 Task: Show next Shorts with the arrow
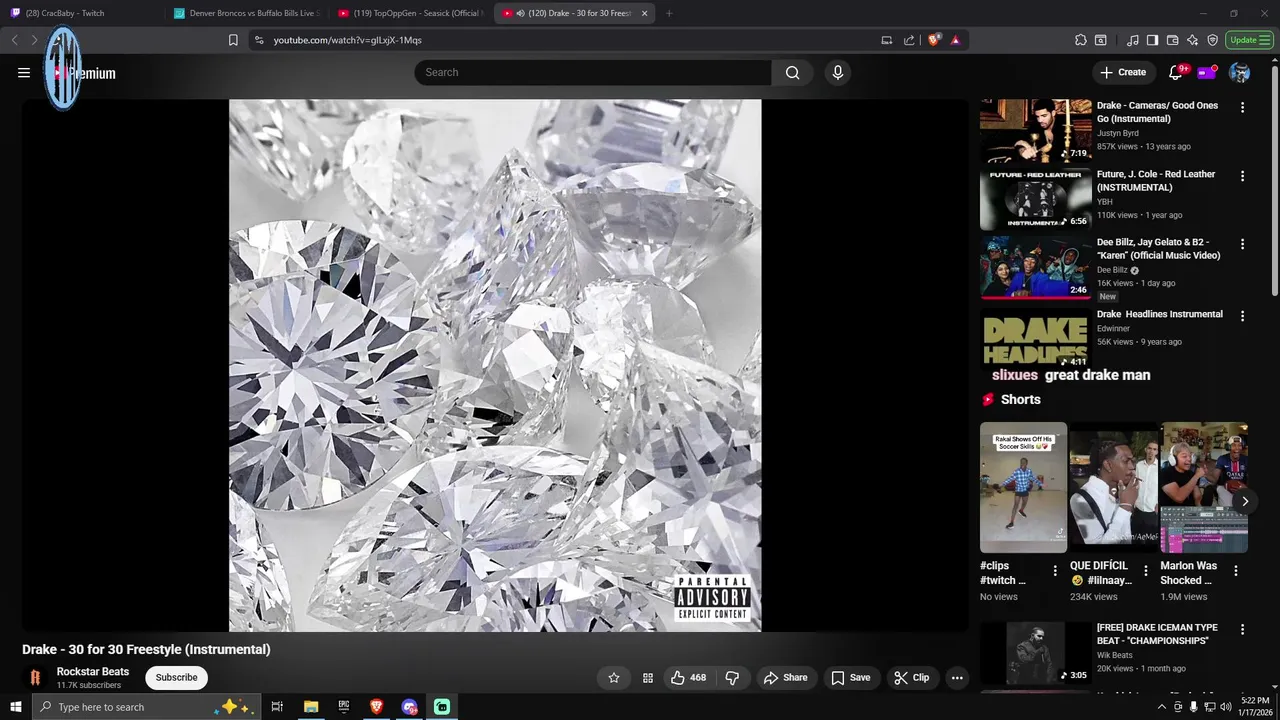tap(1245, 502)
